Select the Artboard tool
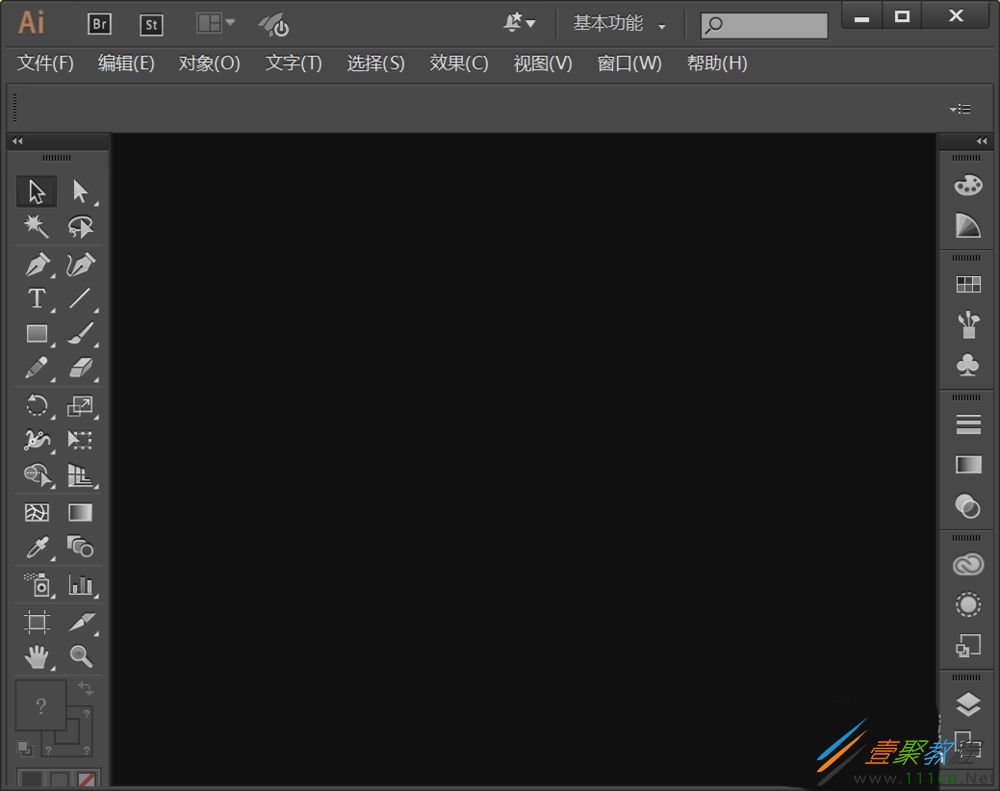 36,621
